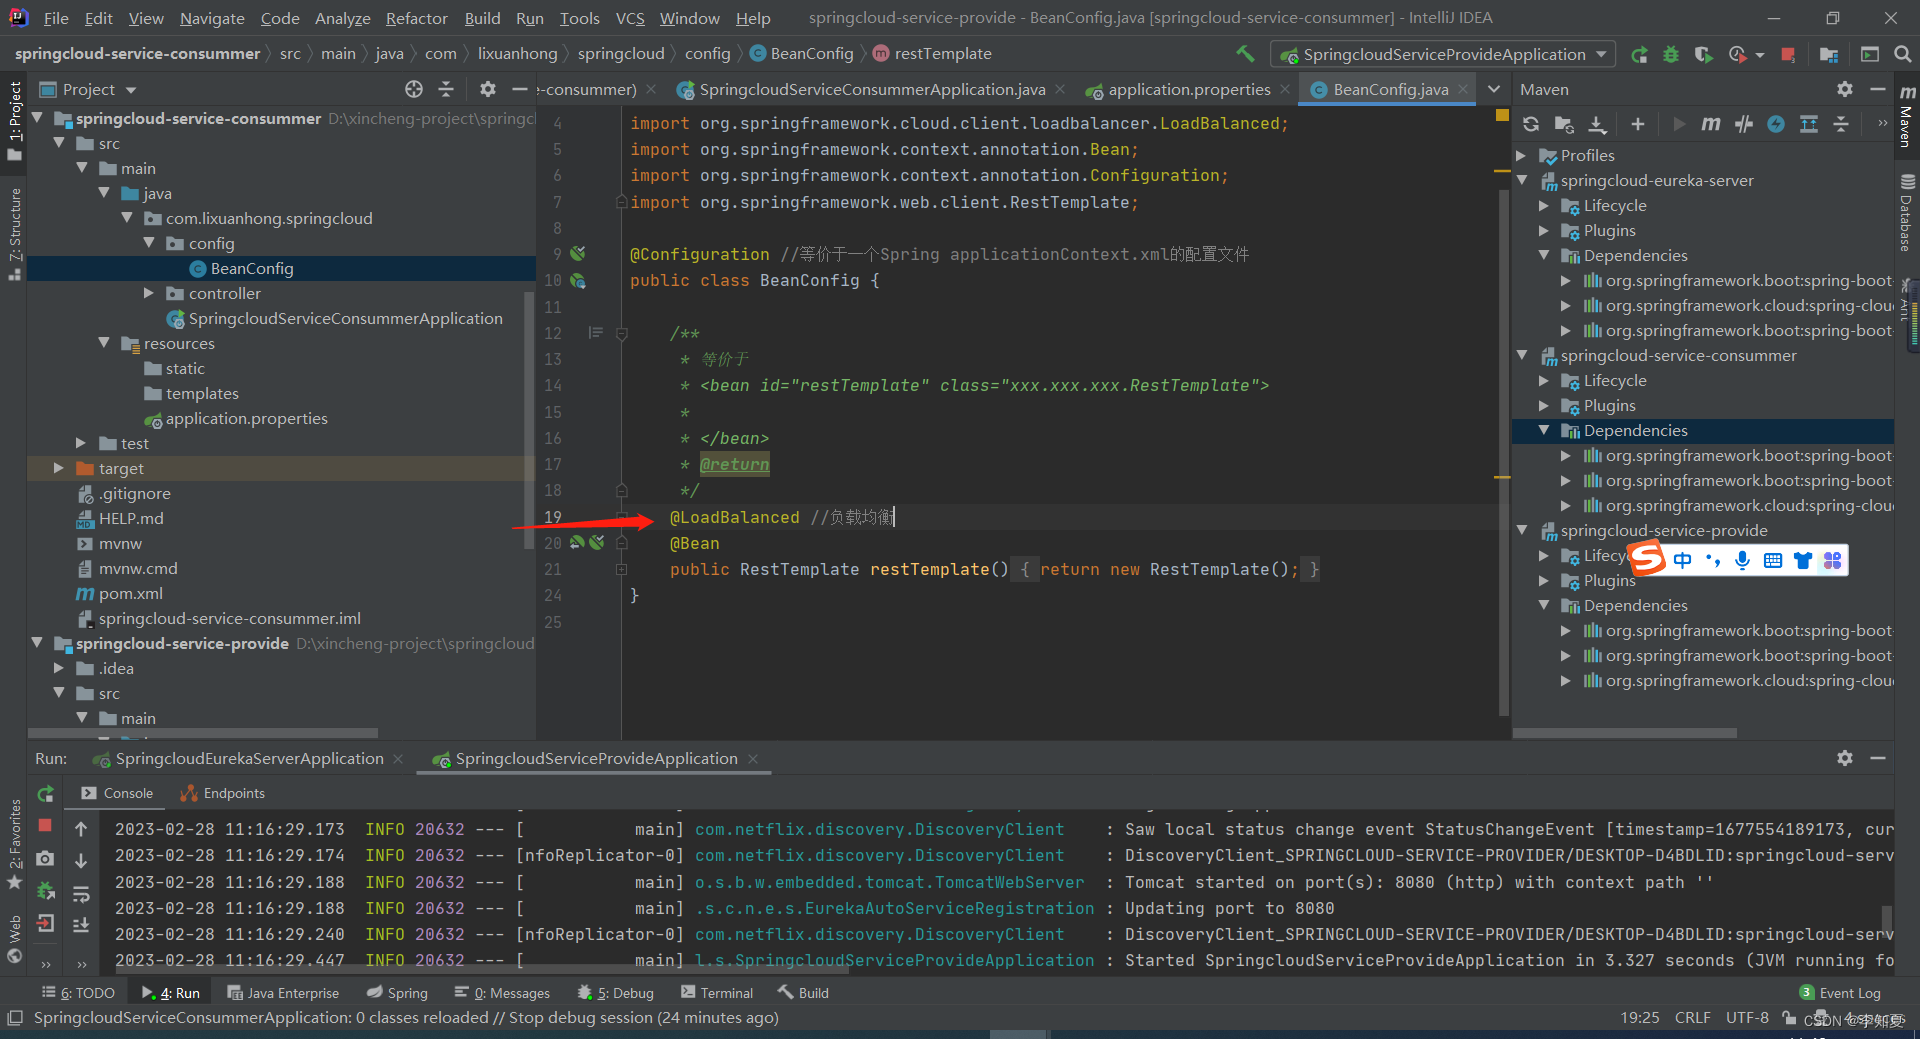Toggle scroll to end of console
The height and width of the screenshot is (1039, 1920).
(x=81, y=925)
